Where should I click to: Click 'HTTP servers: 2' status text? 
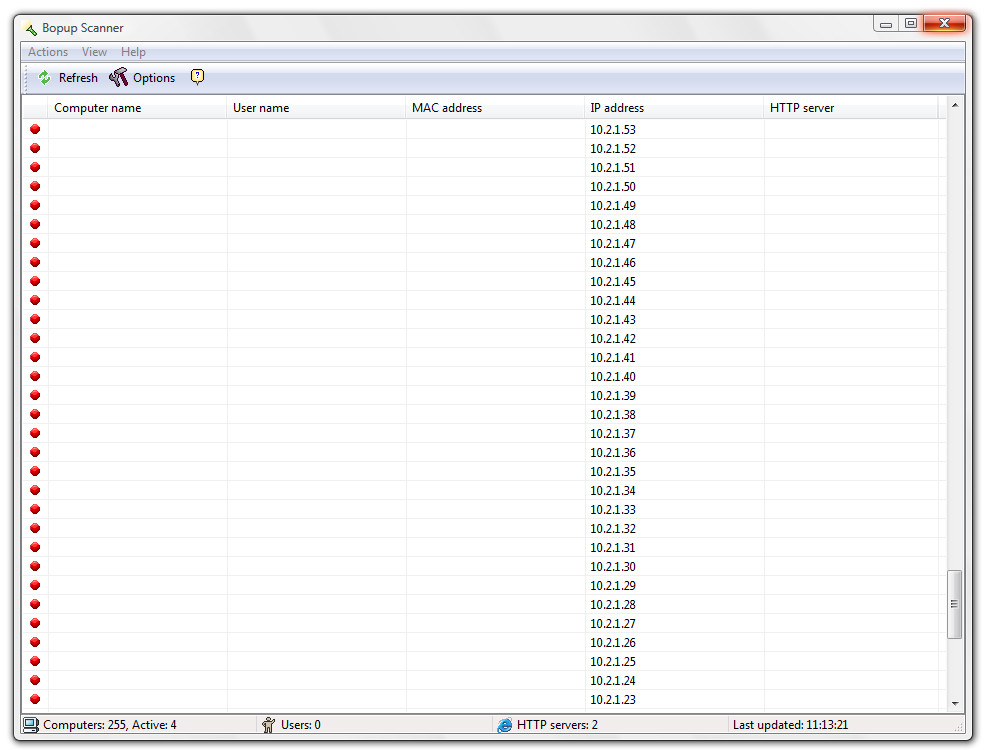tap(557, 725)
